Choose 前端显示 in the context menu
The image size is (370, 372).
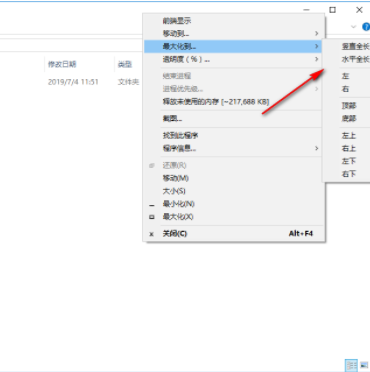coord(233,21)
